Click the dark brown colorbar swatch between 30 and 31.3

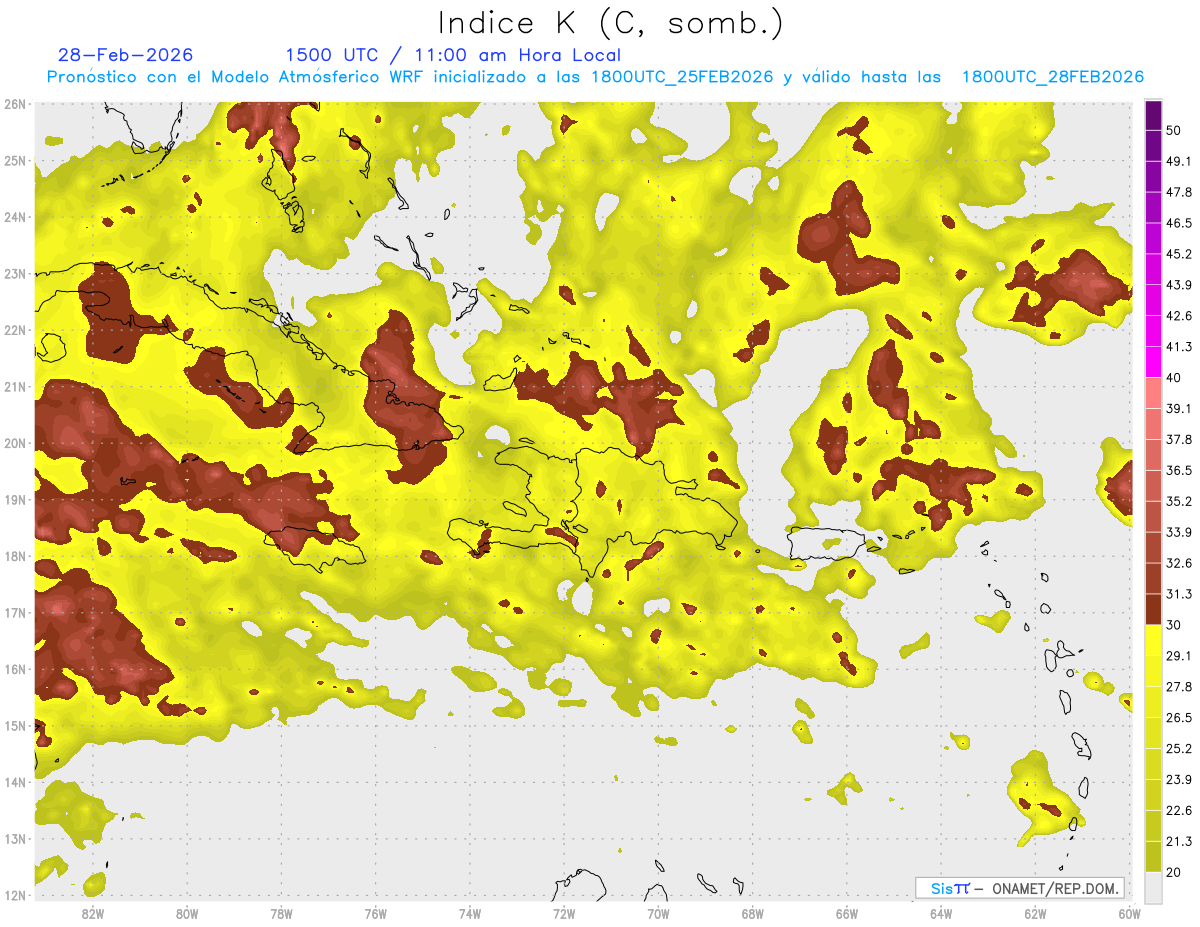[x=1153, y=609]
